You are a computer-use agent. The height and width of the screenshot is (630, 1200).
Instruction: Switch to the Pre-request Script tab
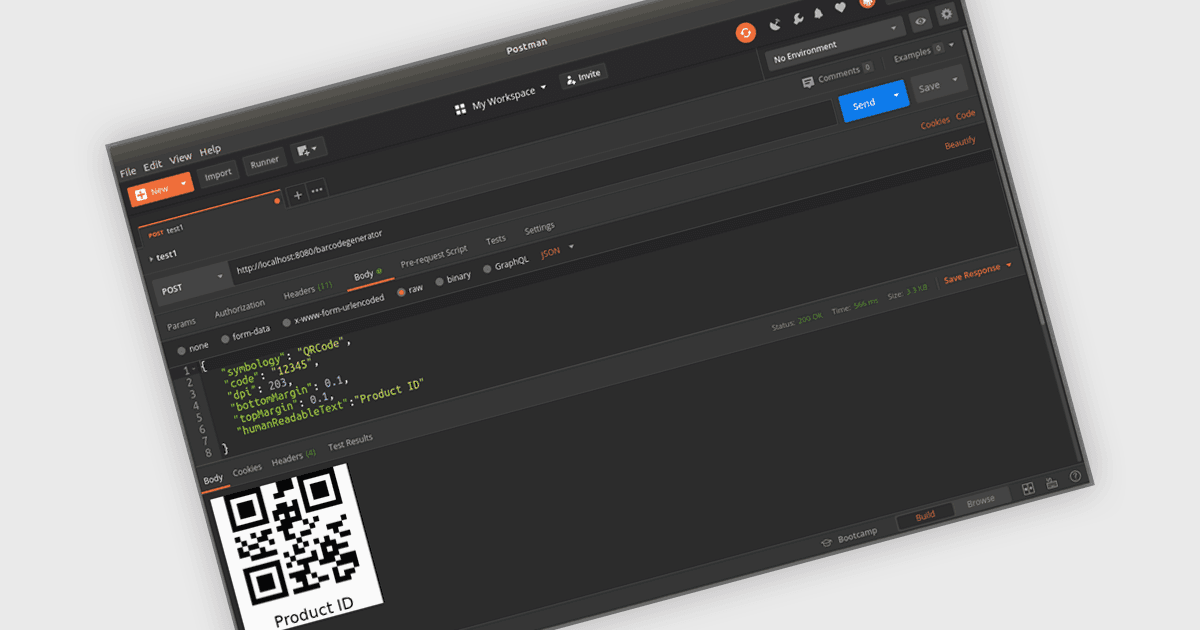434,257
